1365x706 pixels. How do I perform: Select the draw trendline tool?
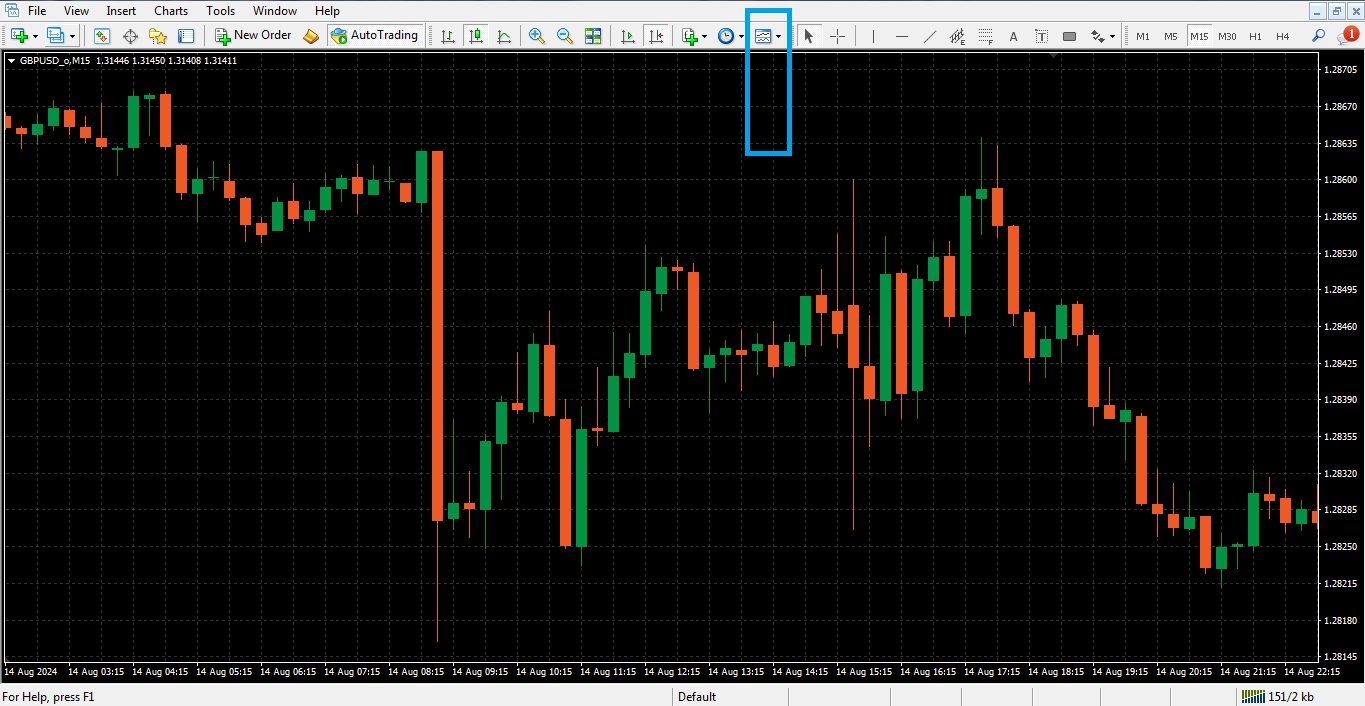tap(929, 36)
